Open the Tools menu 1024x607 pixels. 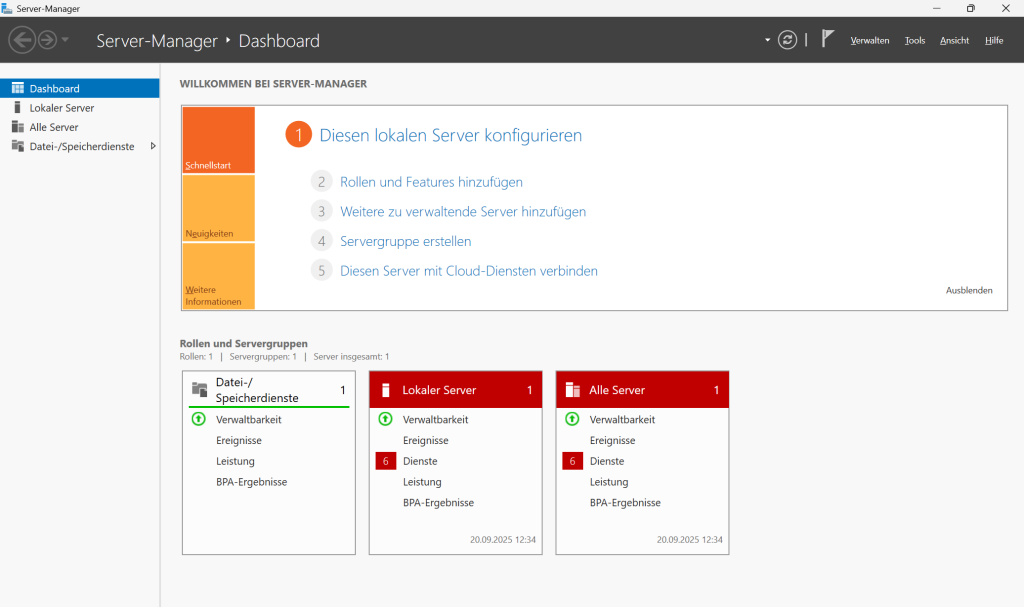914,40
